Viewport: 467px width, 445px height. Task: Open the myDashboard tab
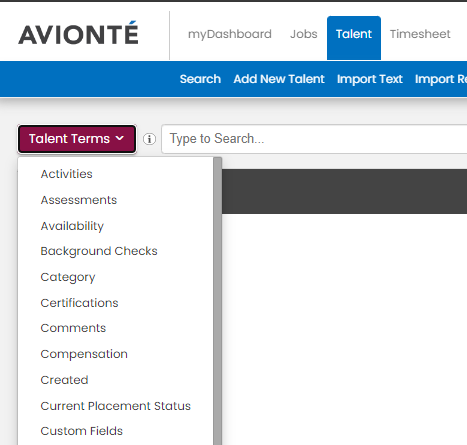click(x=230, y=34)
